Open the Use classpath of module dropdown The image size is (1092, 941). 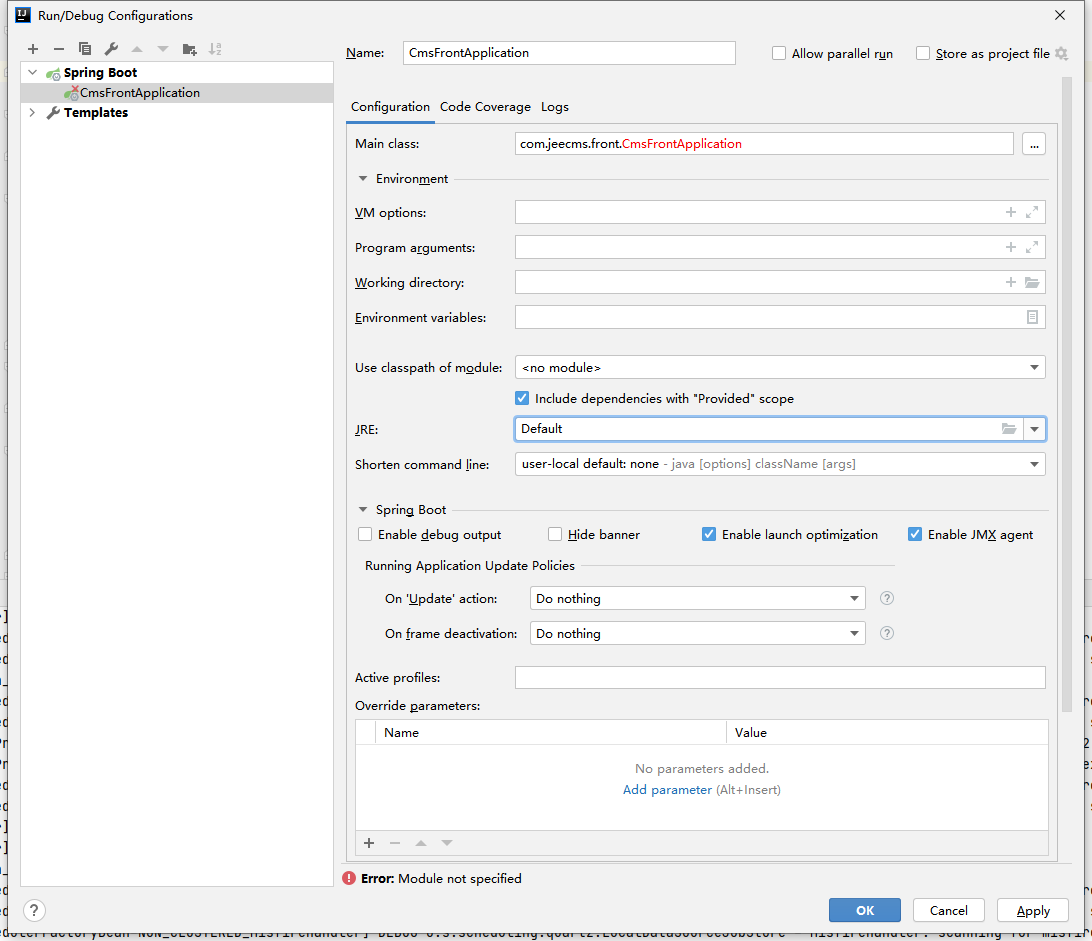779,368
